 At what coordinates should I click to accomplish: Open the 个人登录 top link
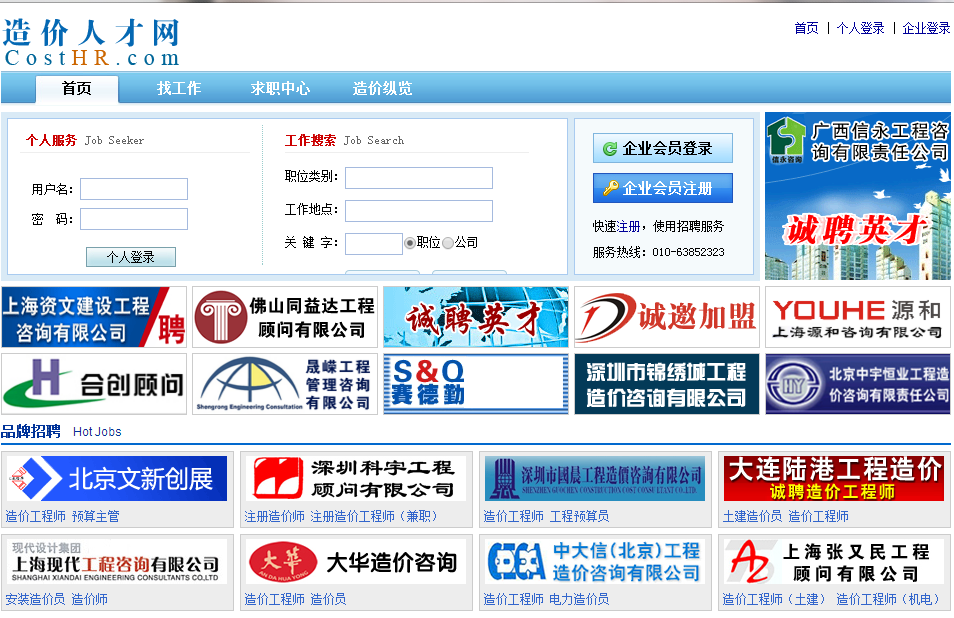(x=860, y=28)
